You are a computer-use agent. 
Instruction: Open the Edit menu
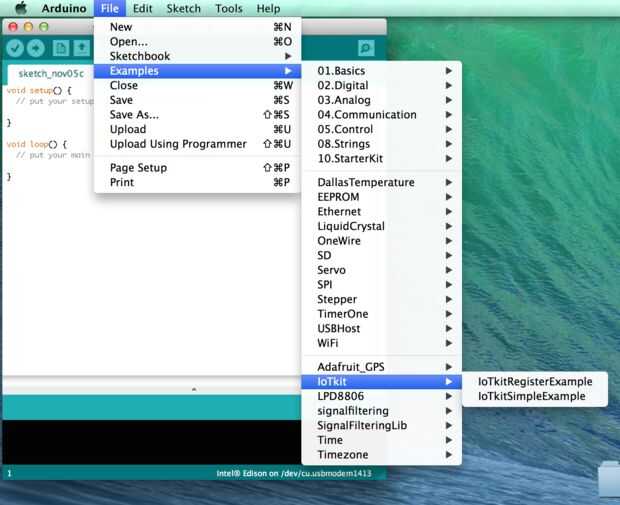(142, 8)
